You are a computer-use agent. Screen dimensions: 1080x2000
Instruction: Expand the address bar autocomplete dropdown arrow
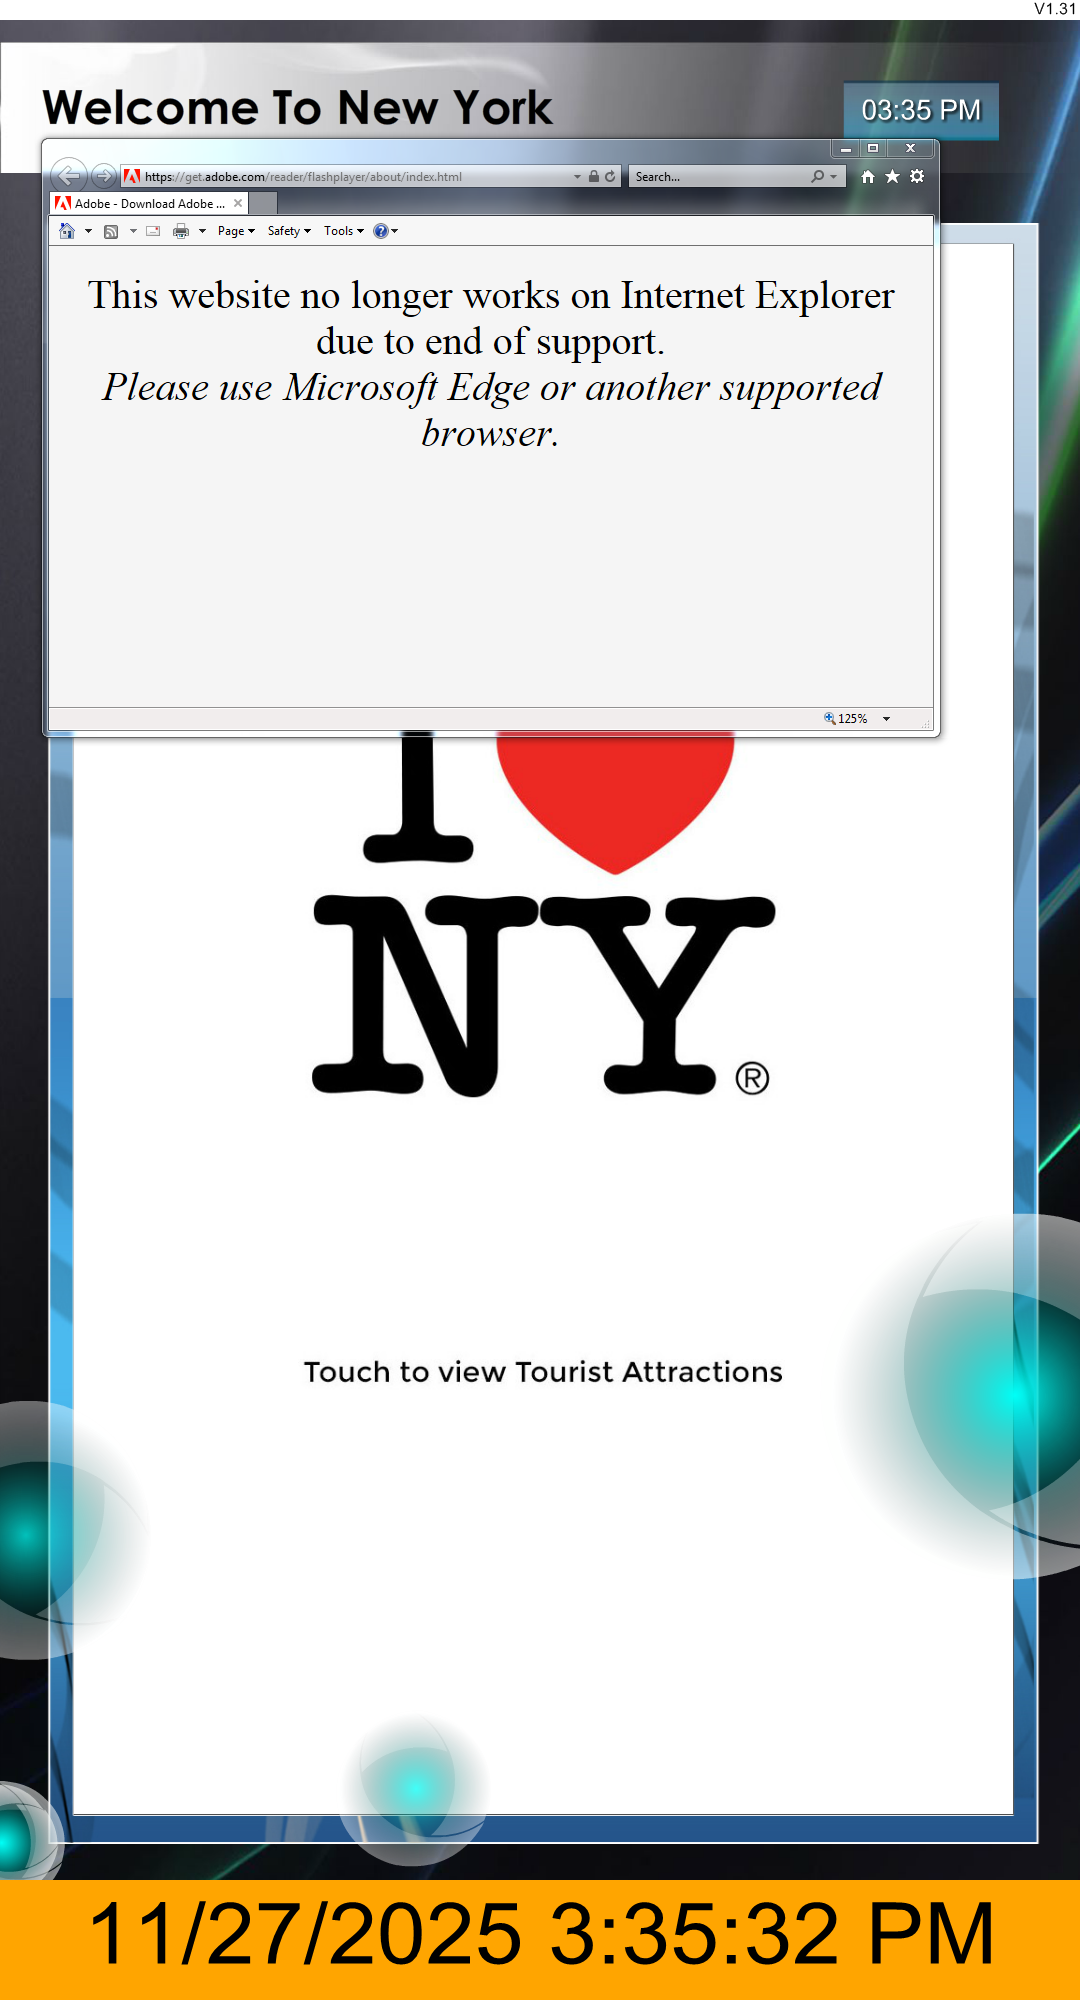[577, 176]
